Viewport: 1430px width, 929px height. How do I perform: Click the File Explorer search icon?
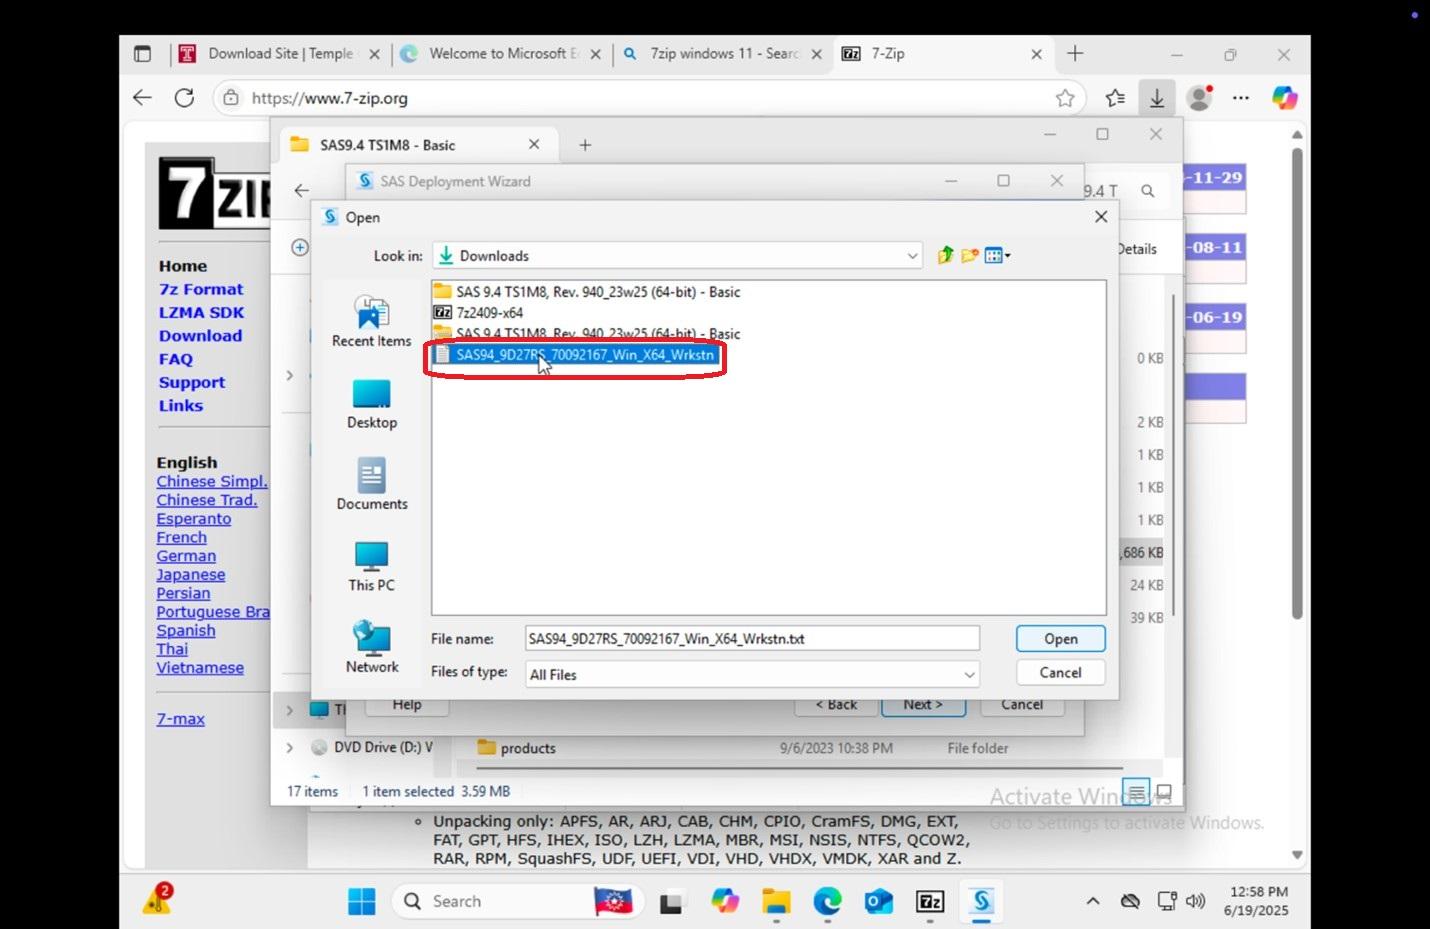[x=1148, y=191]
